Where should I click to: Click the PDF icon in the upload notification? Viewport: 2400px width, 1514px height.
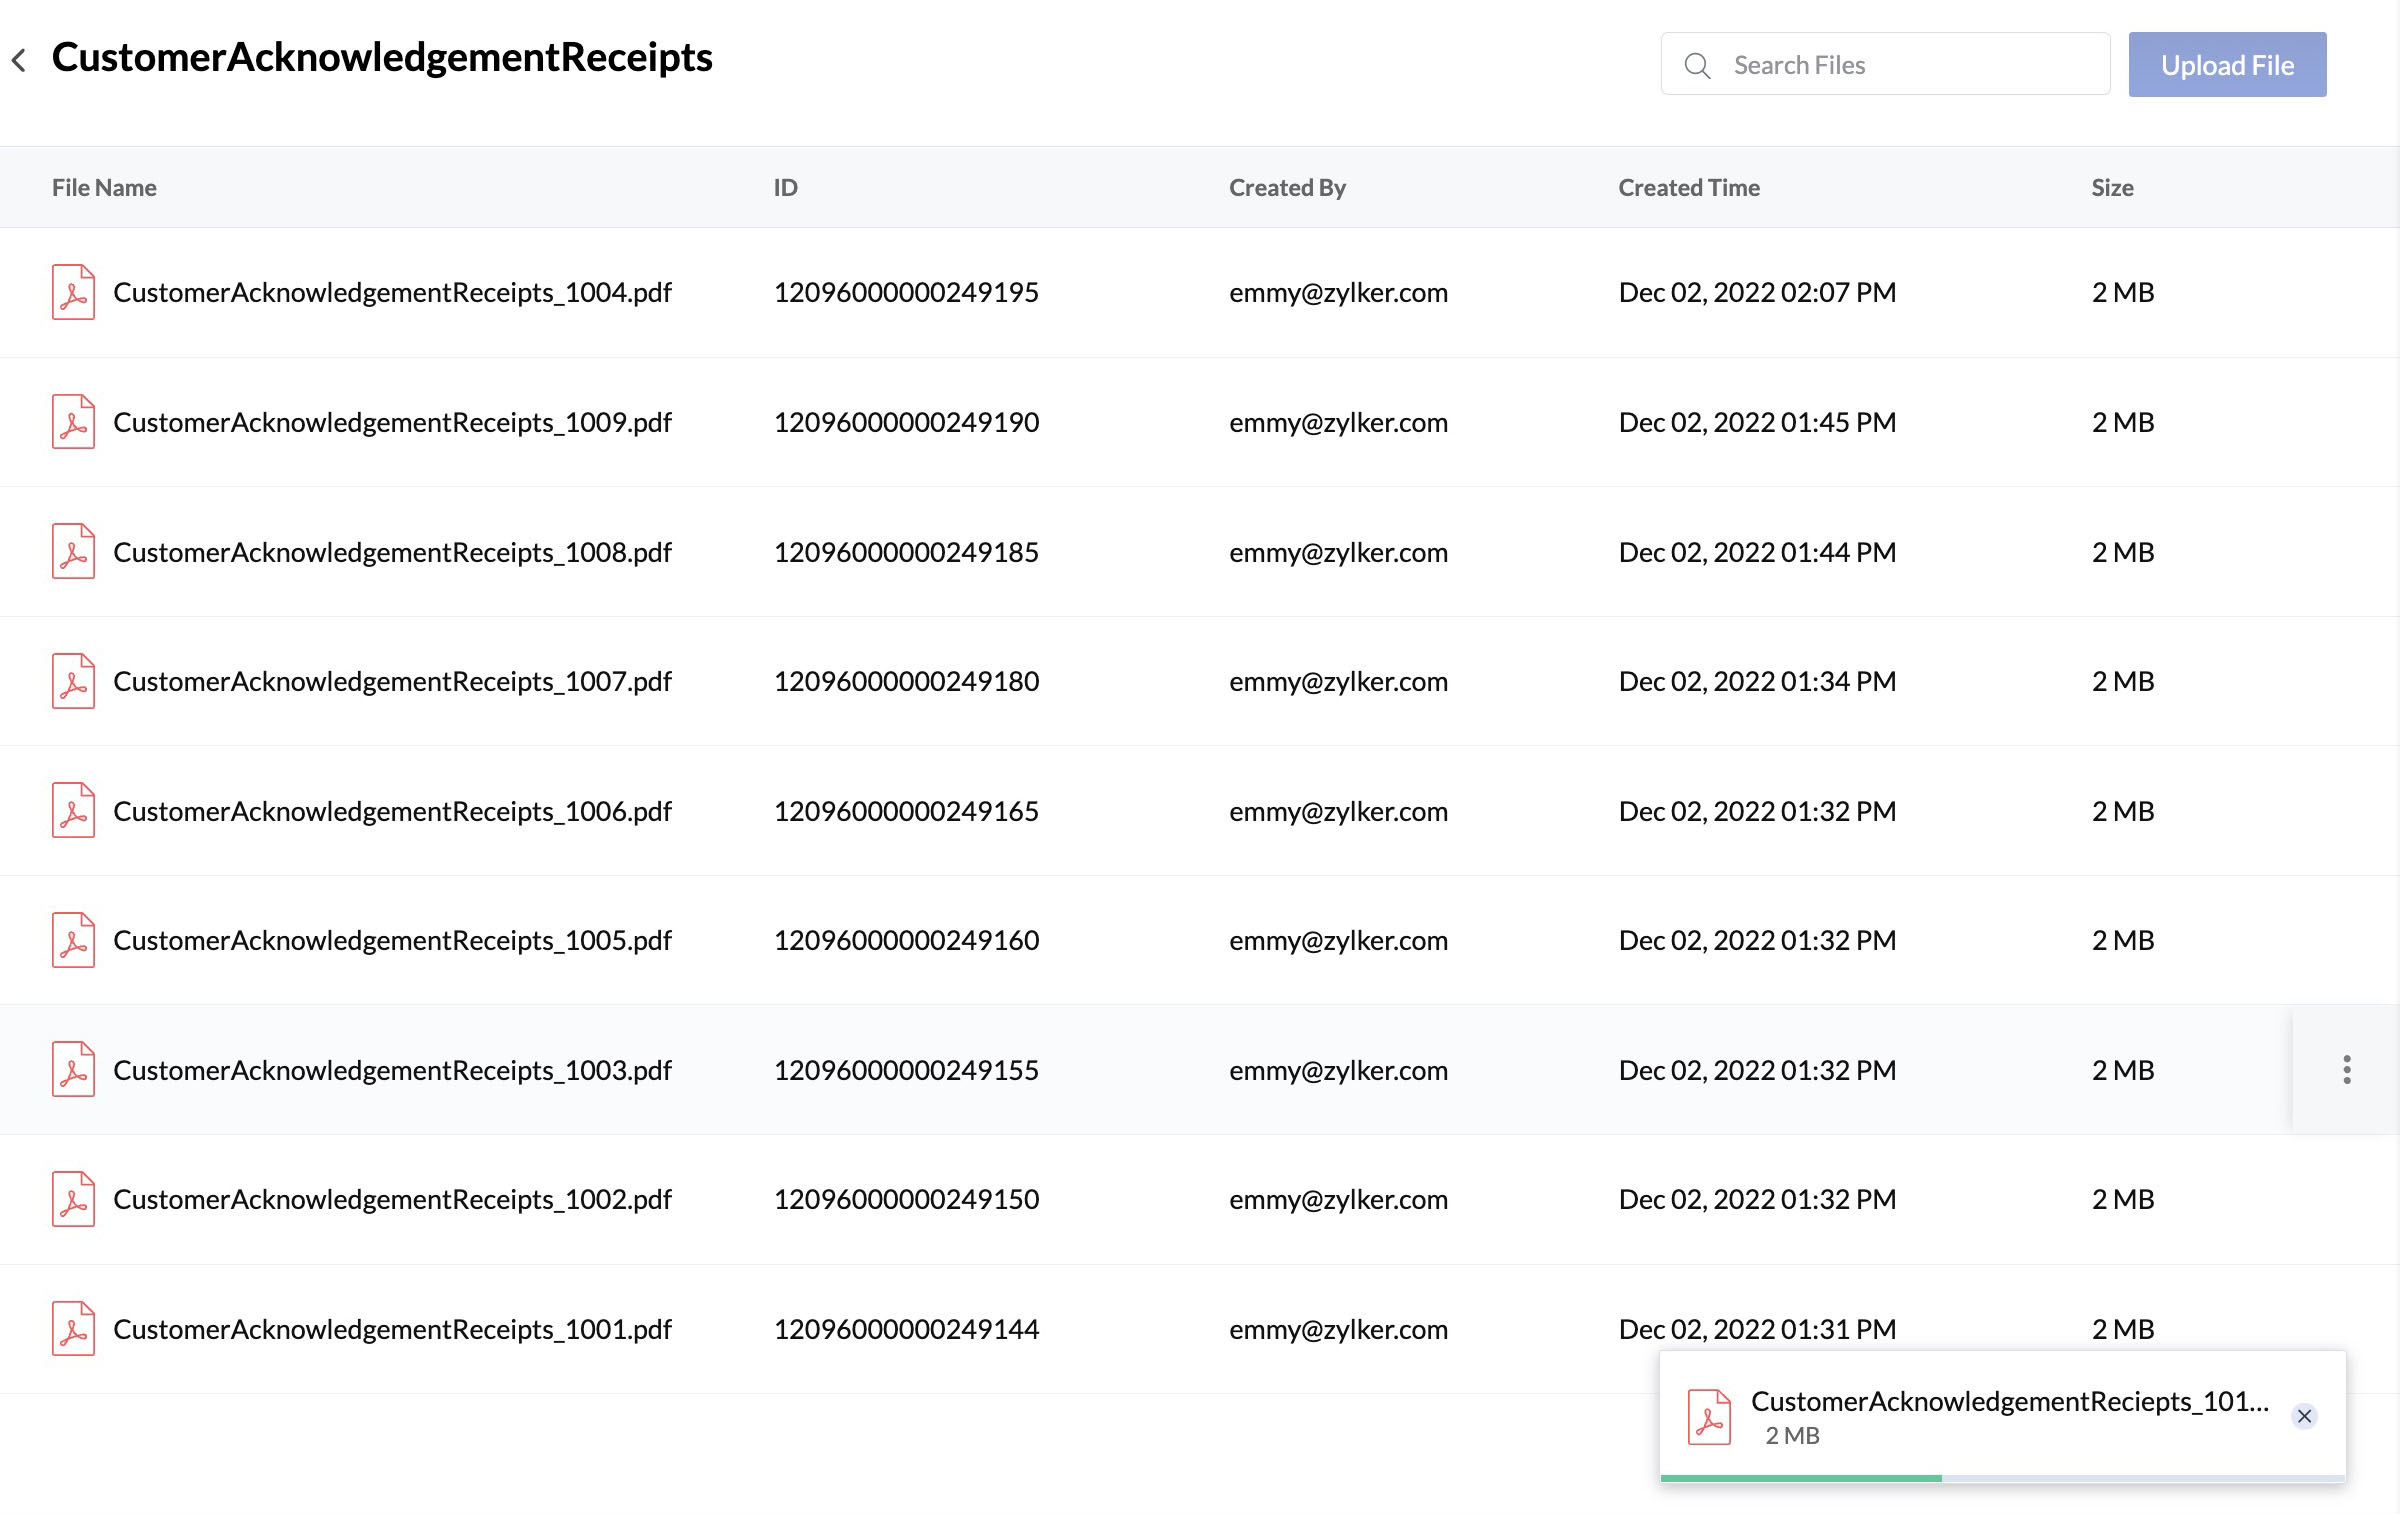(x=1710, y=1416)
